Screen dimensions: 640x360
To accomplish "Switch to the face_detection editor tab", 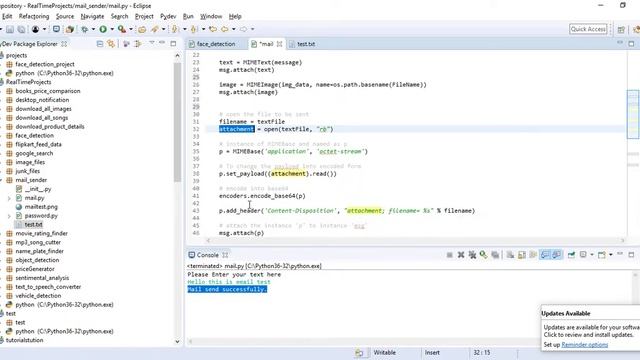I will point(216,44).
